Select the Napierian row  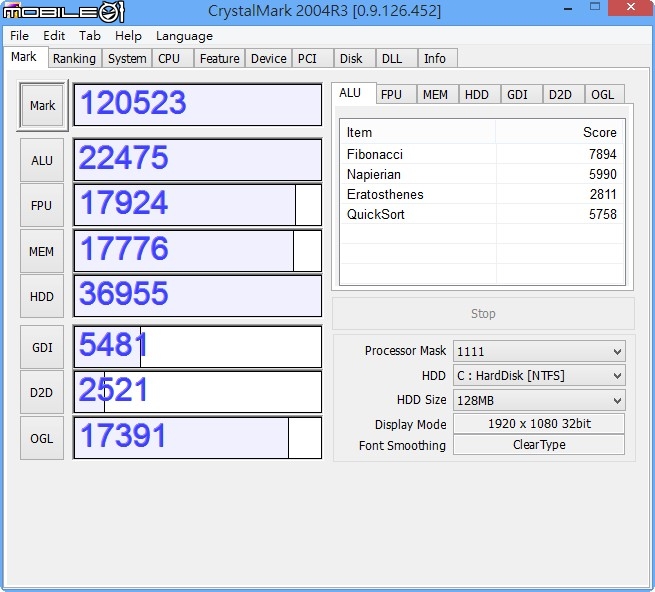point(482,174)
